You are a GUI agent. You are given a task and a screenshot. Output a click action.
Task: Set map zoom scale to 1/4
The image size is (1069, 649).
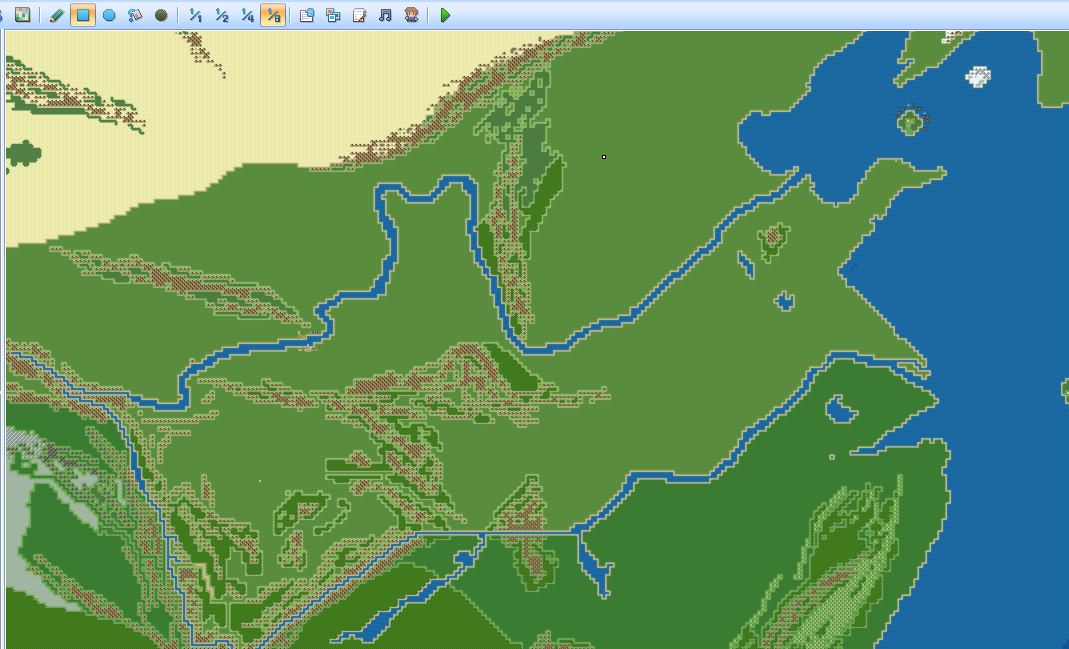247,15
